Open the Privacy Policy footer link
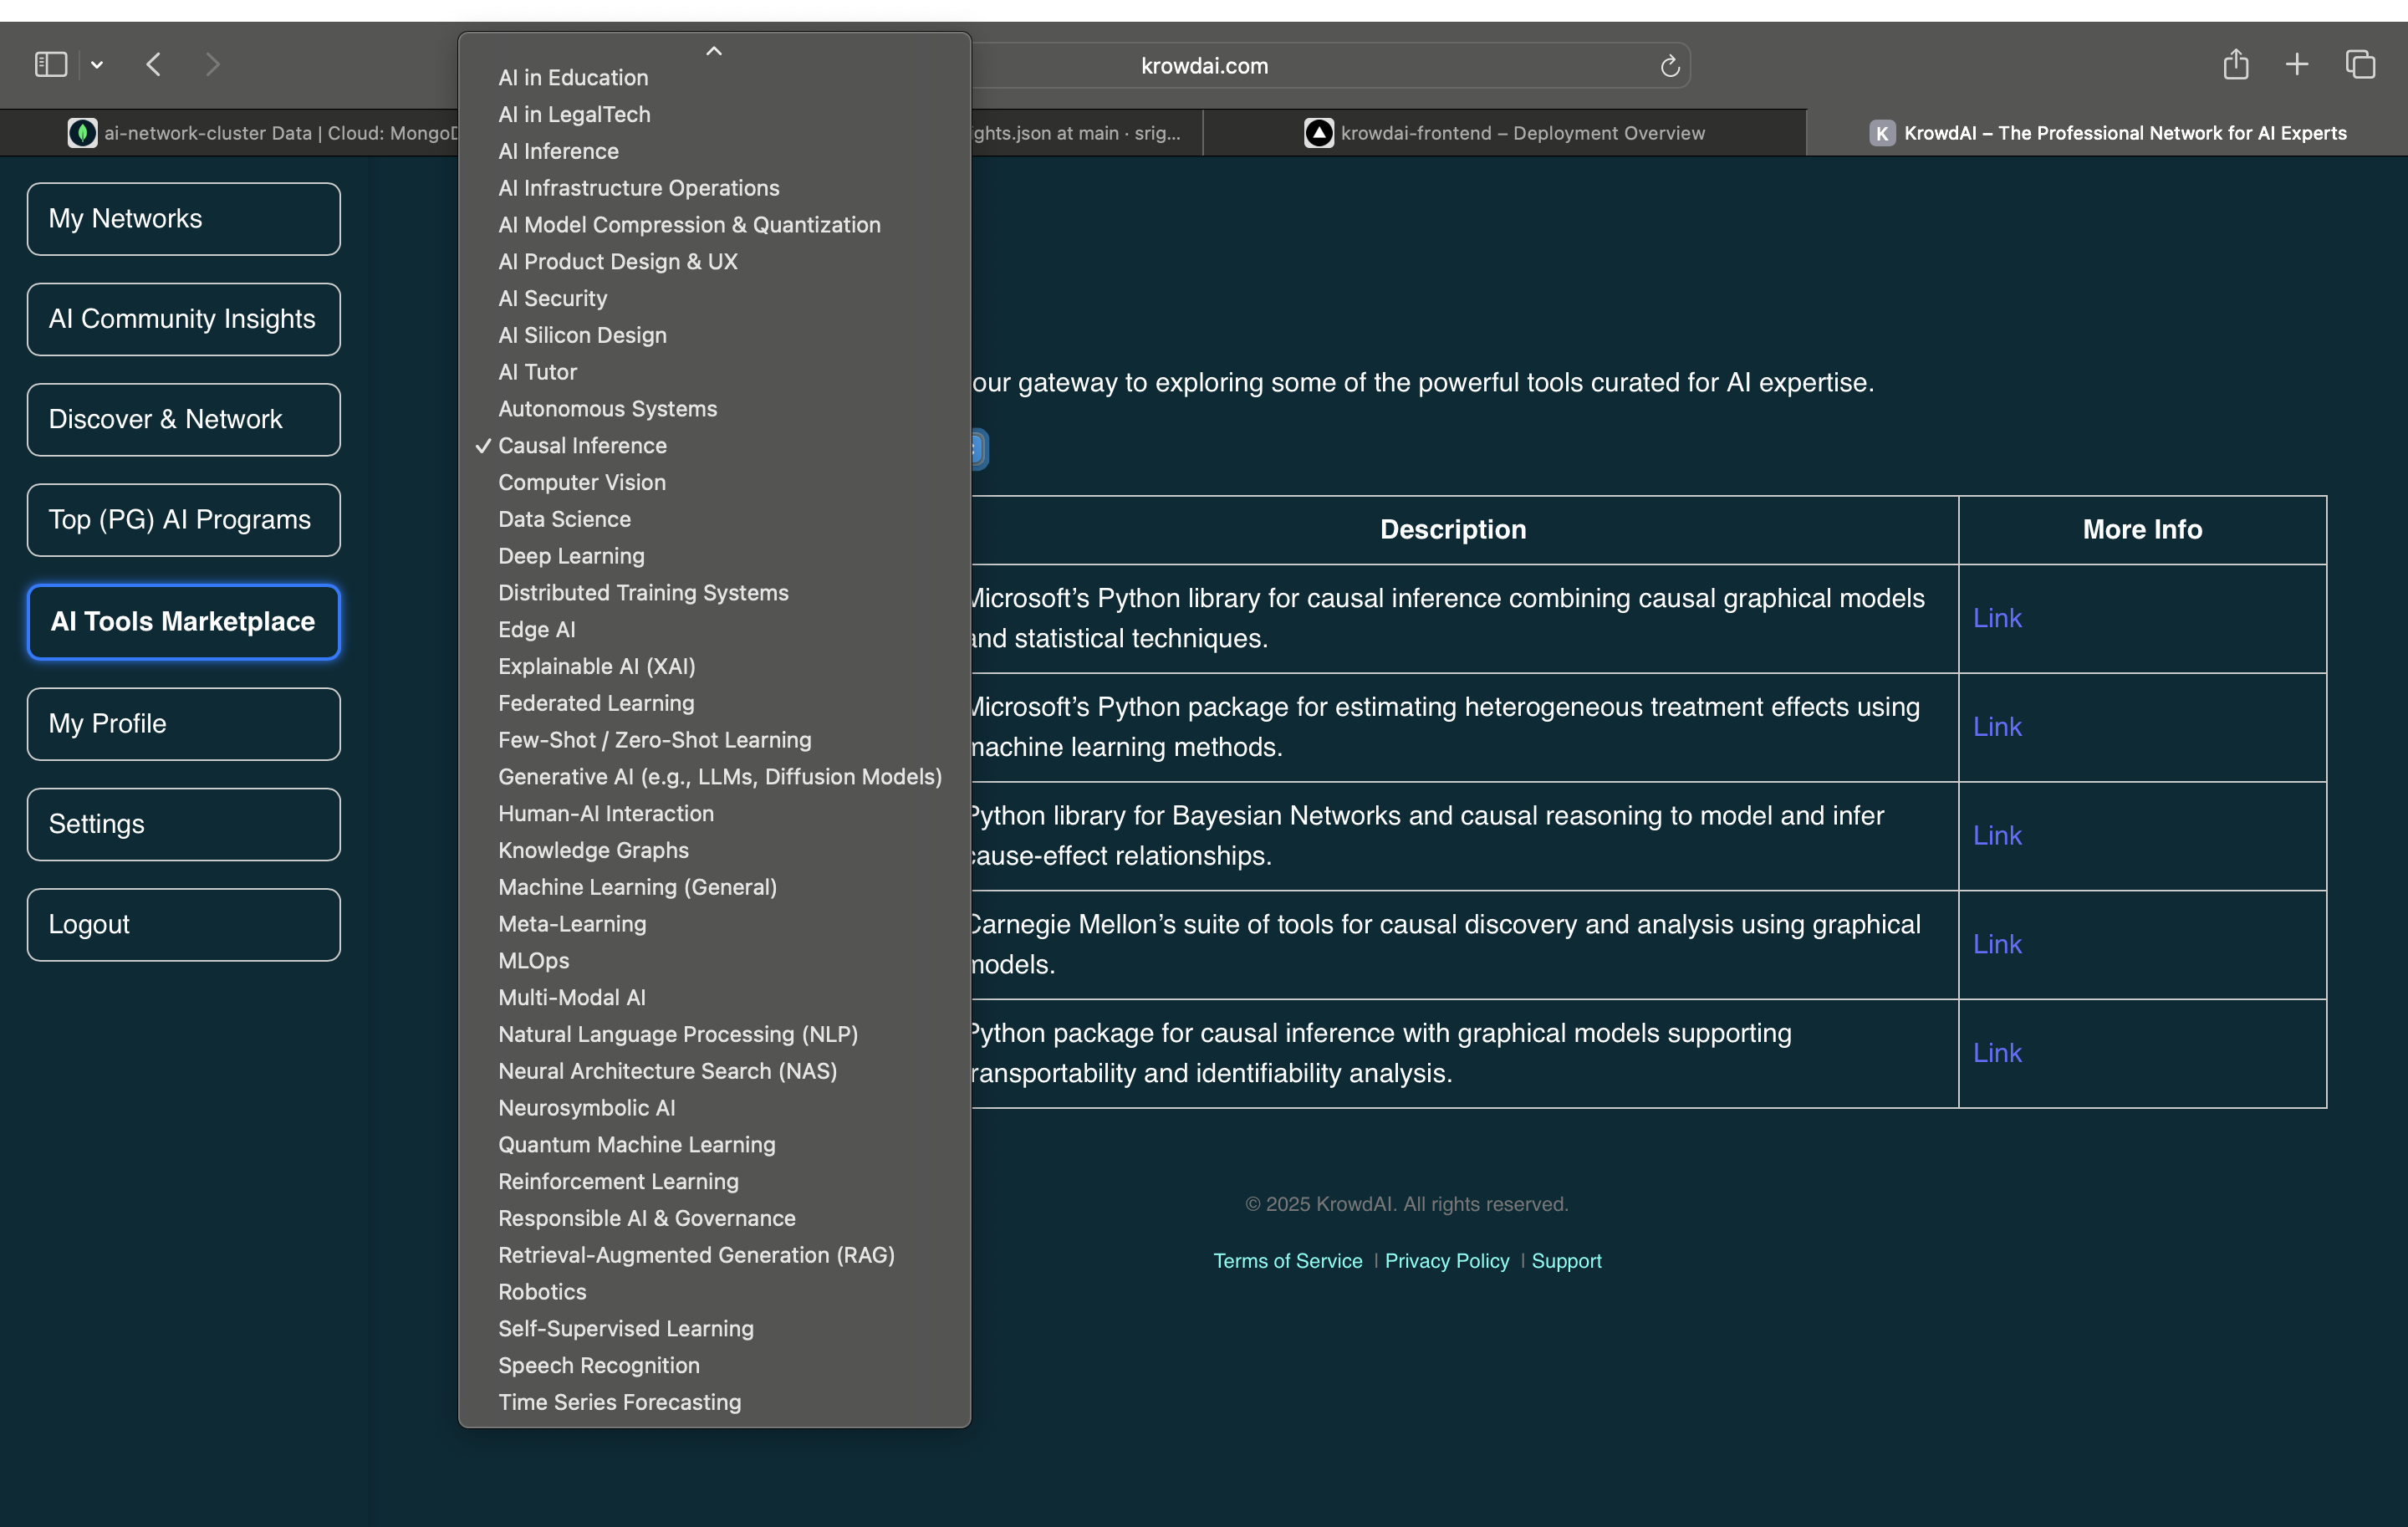This screenshot has width=2408, height=1527. [1446, 1261]
